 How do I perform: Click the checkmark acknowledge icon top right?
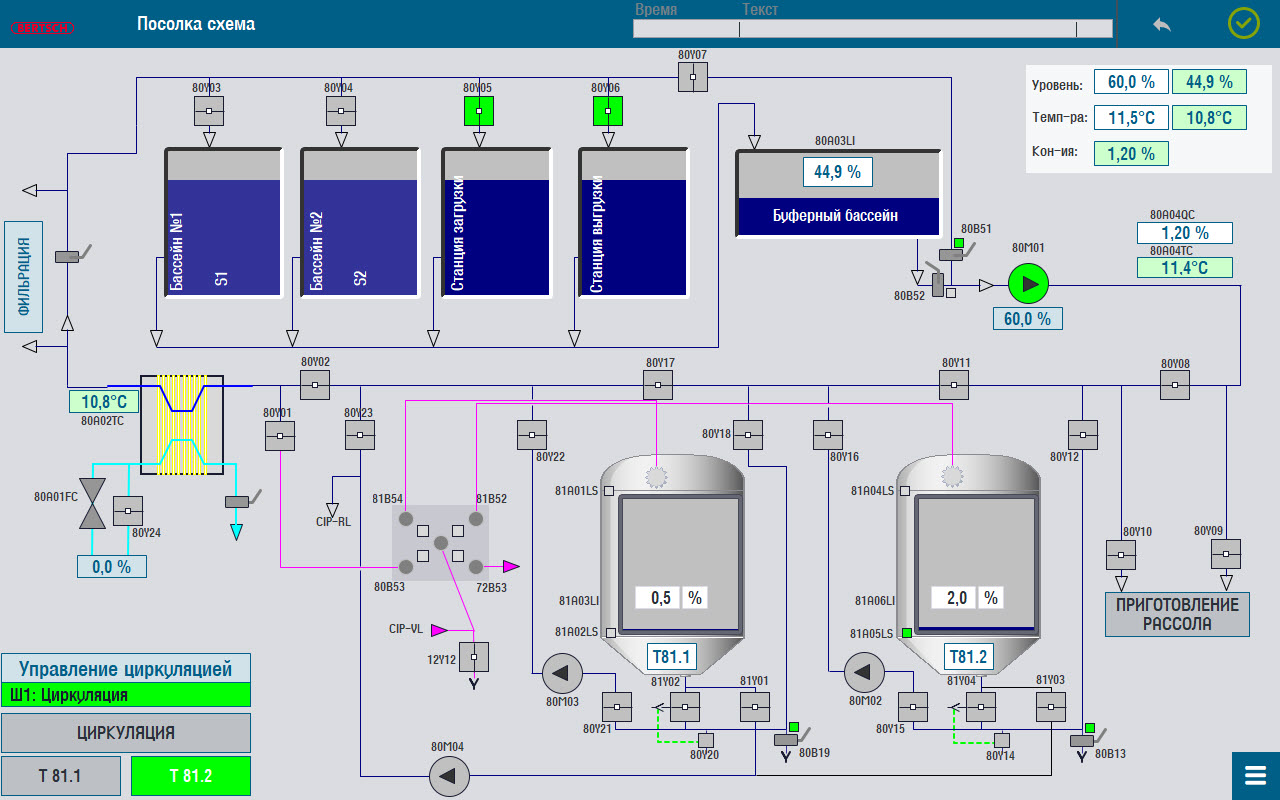click(x=1243, y=24)
